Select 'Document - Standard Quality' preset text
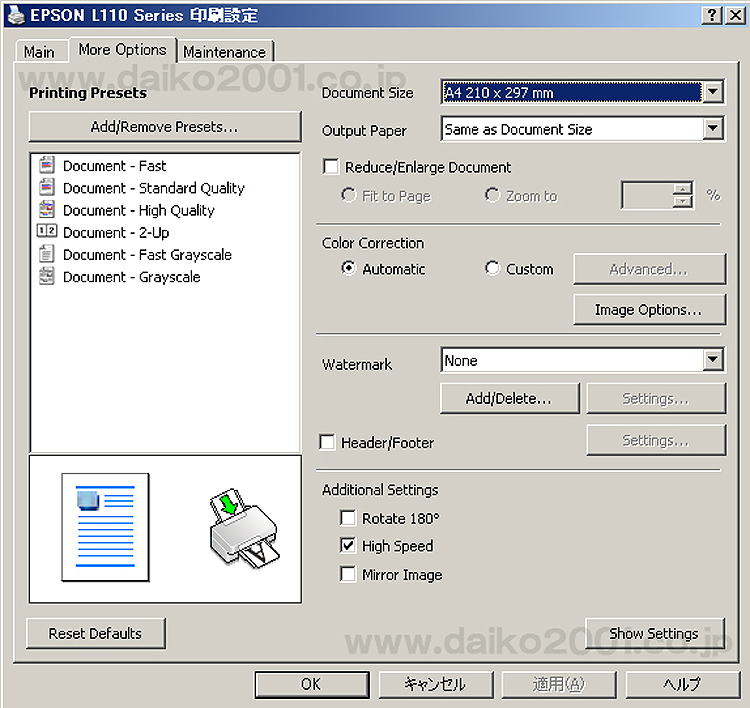 click(x=154, y=188)
